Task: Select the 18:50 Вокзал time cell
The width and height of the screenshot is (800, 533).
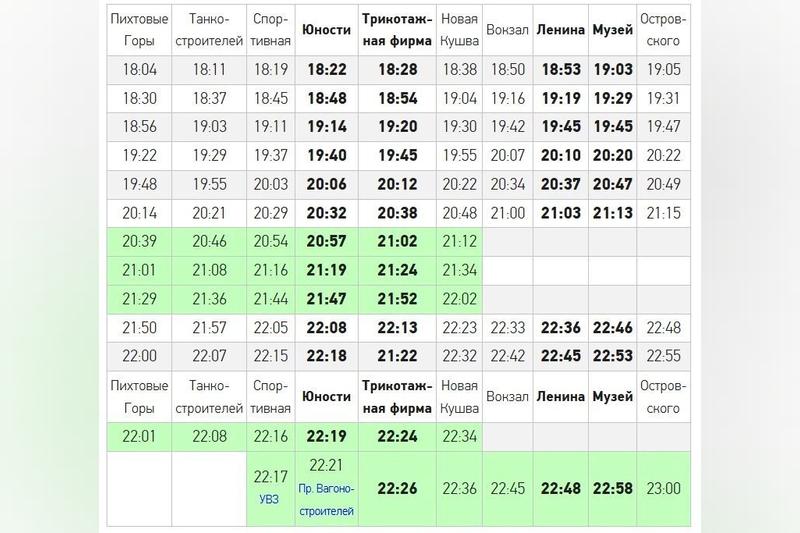Action: click(x=506, y=70)
